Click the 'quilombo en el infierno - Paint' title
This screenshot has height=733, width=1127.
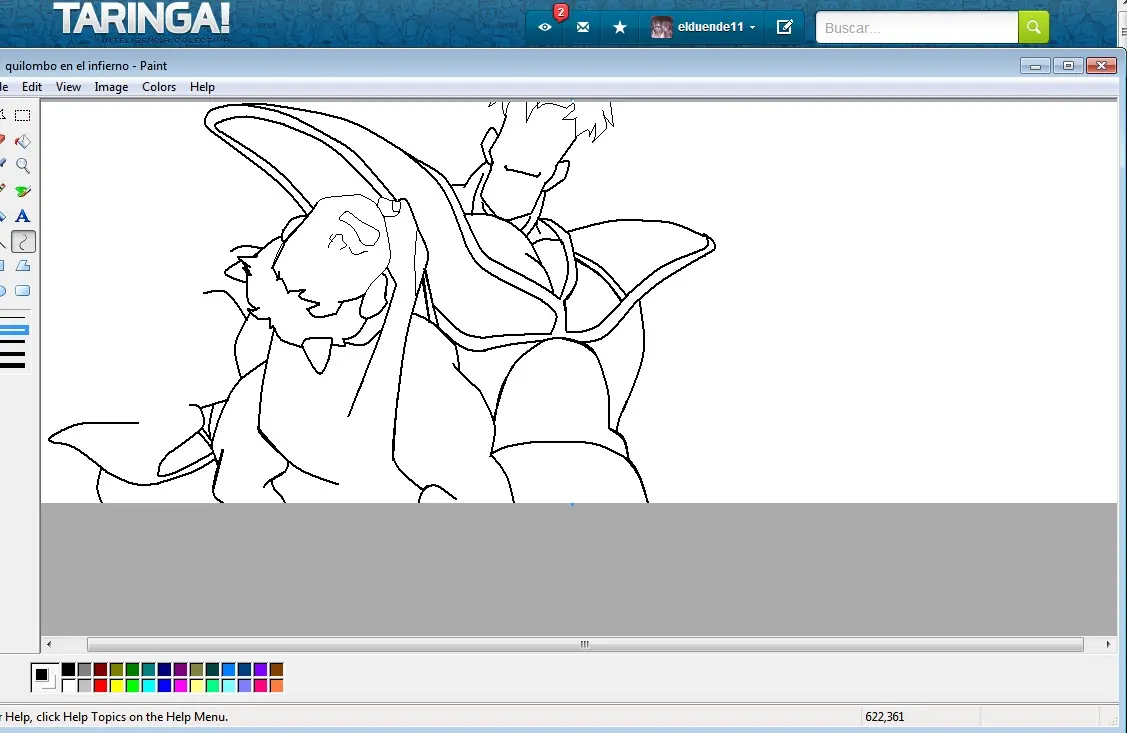coord(86,66)
